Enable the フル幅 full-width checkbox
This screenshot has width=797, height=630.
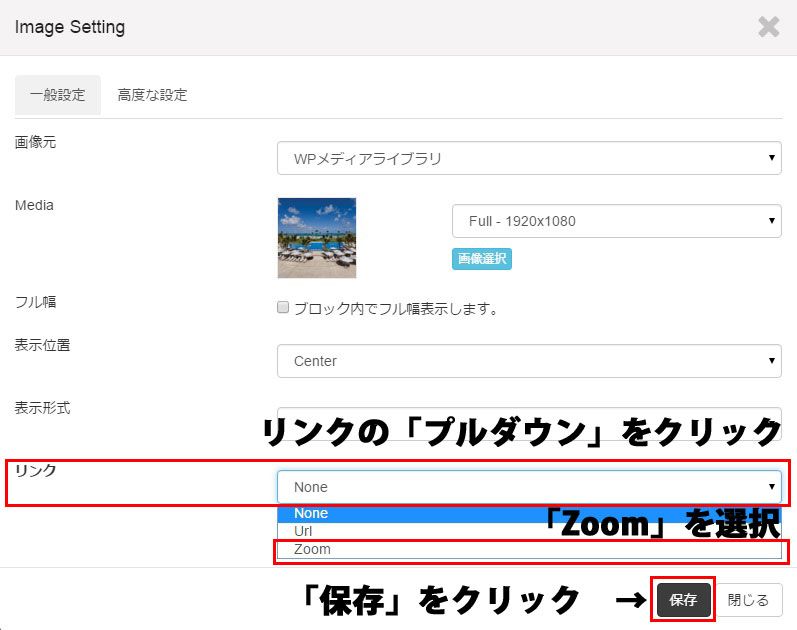283,307
